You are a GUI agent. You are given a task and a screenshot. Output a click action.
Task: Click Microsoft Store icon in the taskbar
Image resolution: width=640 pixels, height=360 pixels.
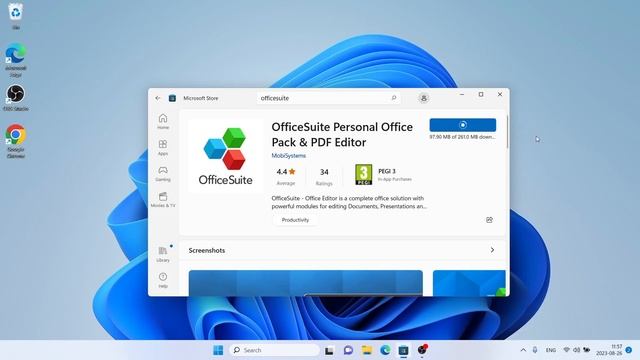click(x=403, y=350)
